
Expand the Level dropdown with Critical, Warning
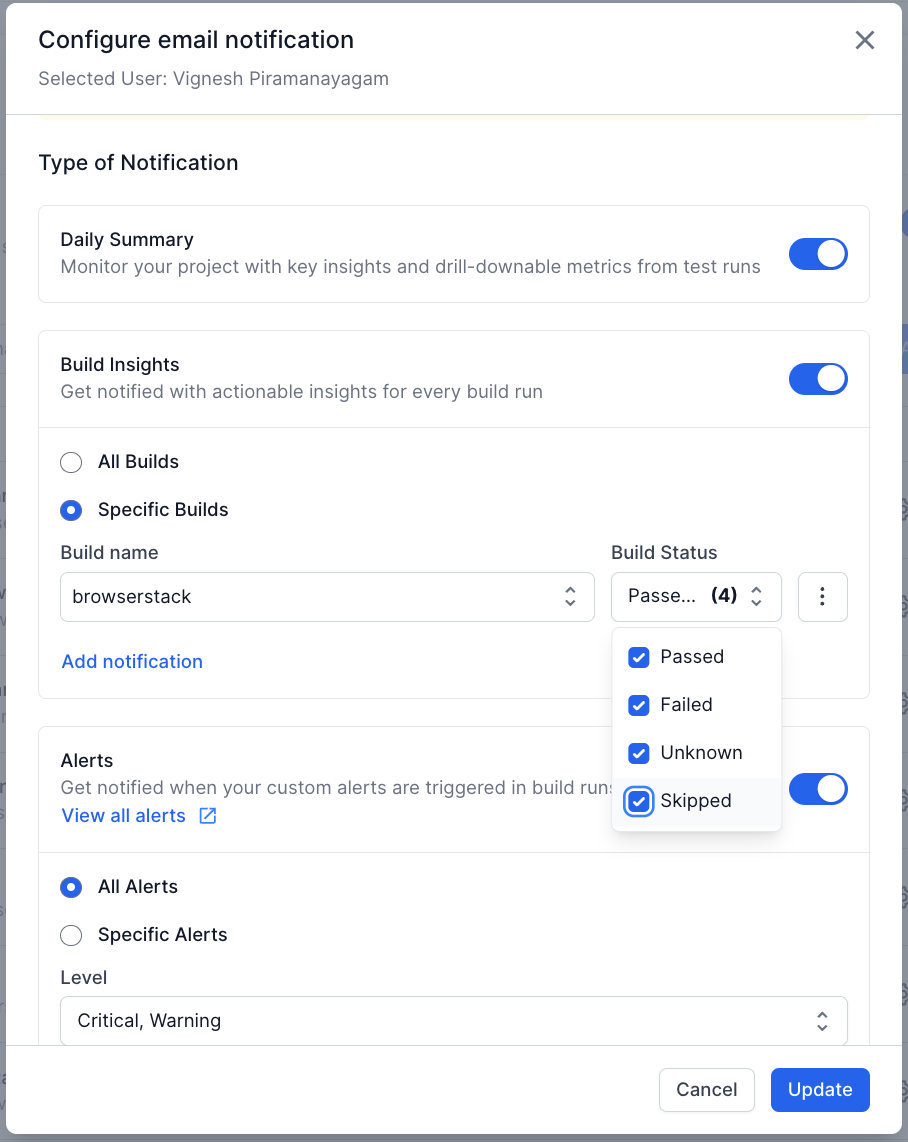click(x=453, y=1021)
